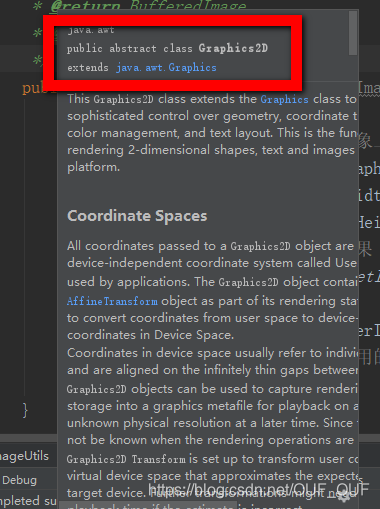Click the java.awt package label in popup
Screen dimensions: 380x509
pos(91,30)
